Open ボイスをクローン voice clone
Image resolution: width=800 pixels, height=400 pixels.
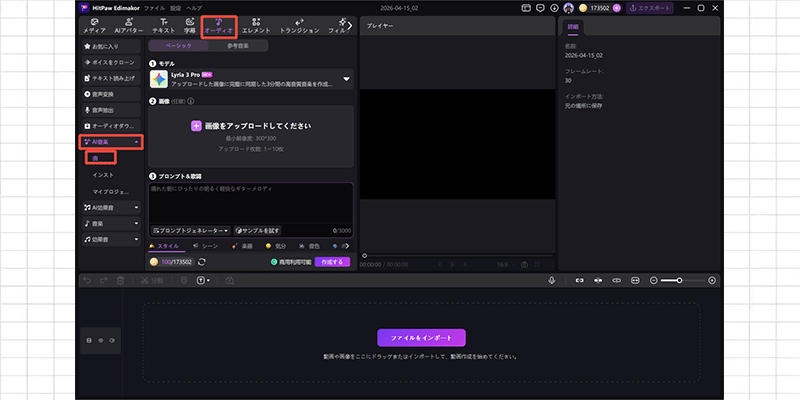tap(111, 62)
